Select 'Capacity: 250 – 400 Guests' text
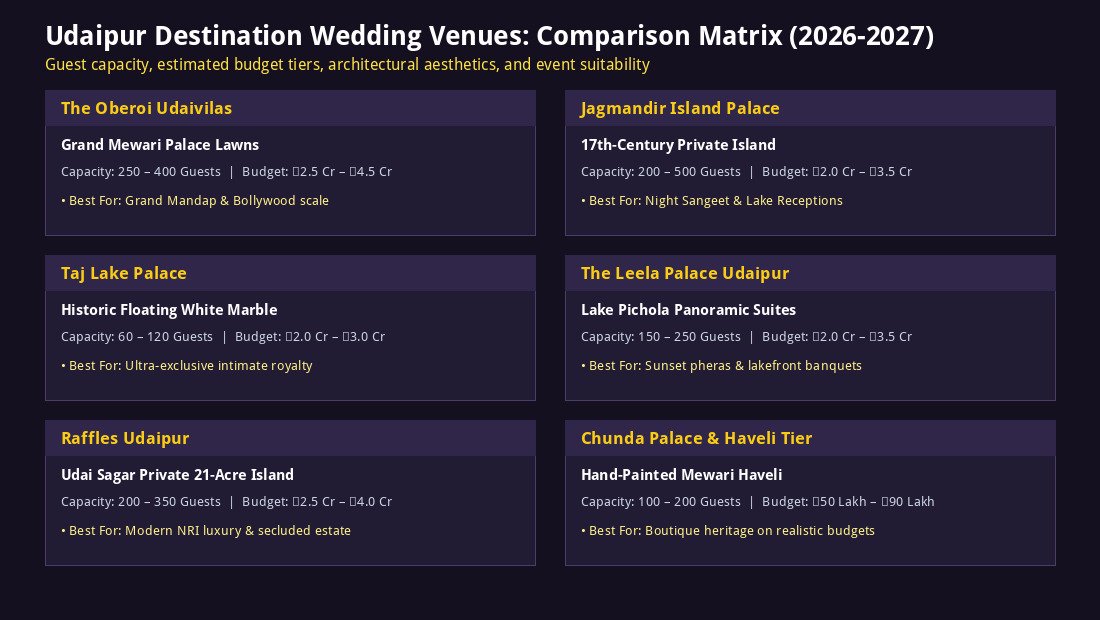This screenshot has height=620, width=1100. tap(141, 172)
